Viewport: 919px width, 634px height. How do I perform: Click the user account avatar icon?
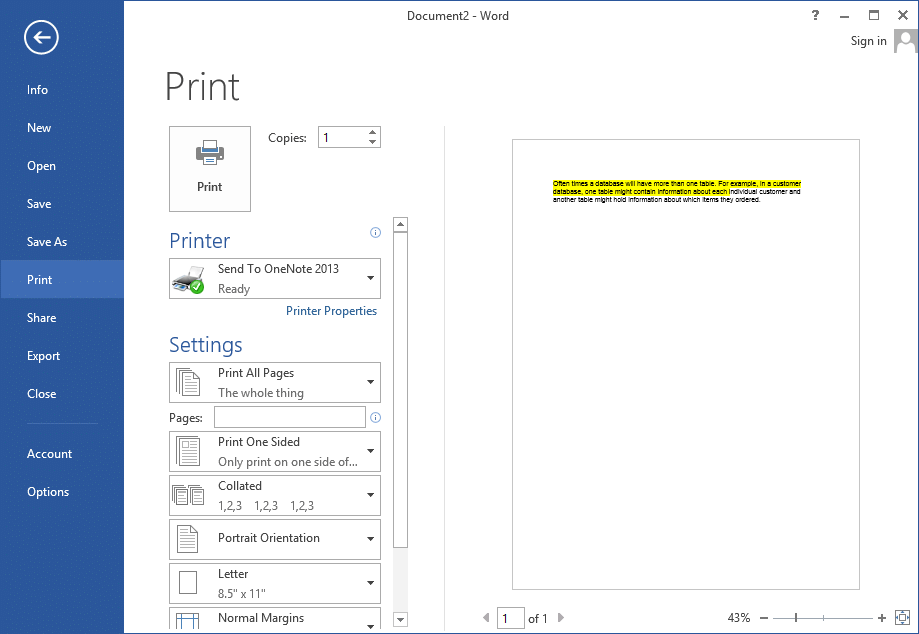[x=906, y=41]
